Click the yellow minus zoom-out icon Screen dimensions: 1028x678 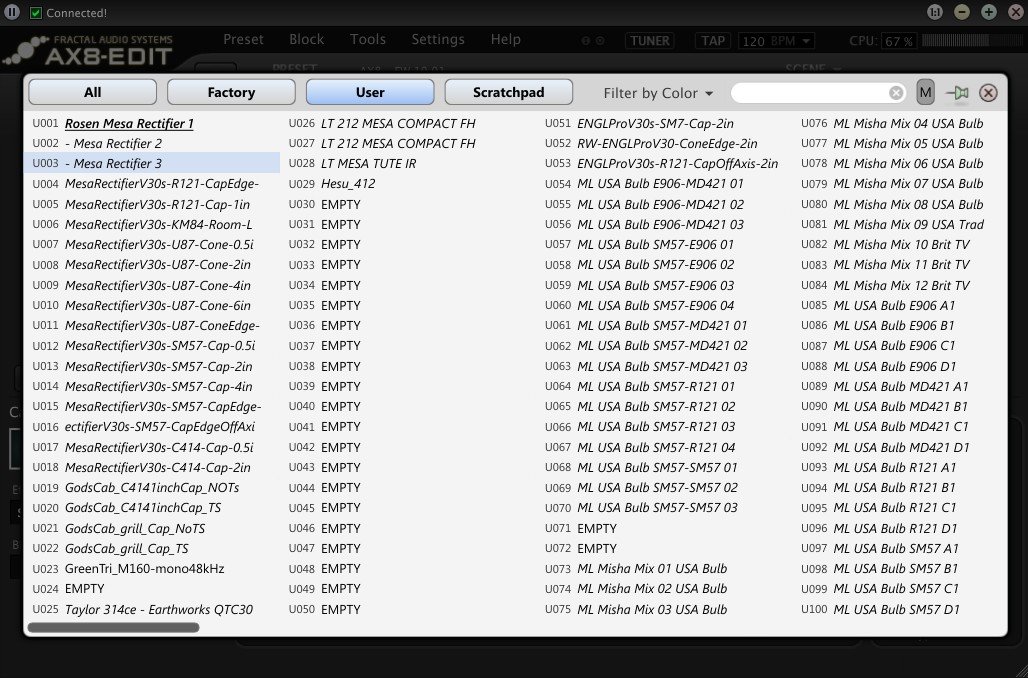962,12
